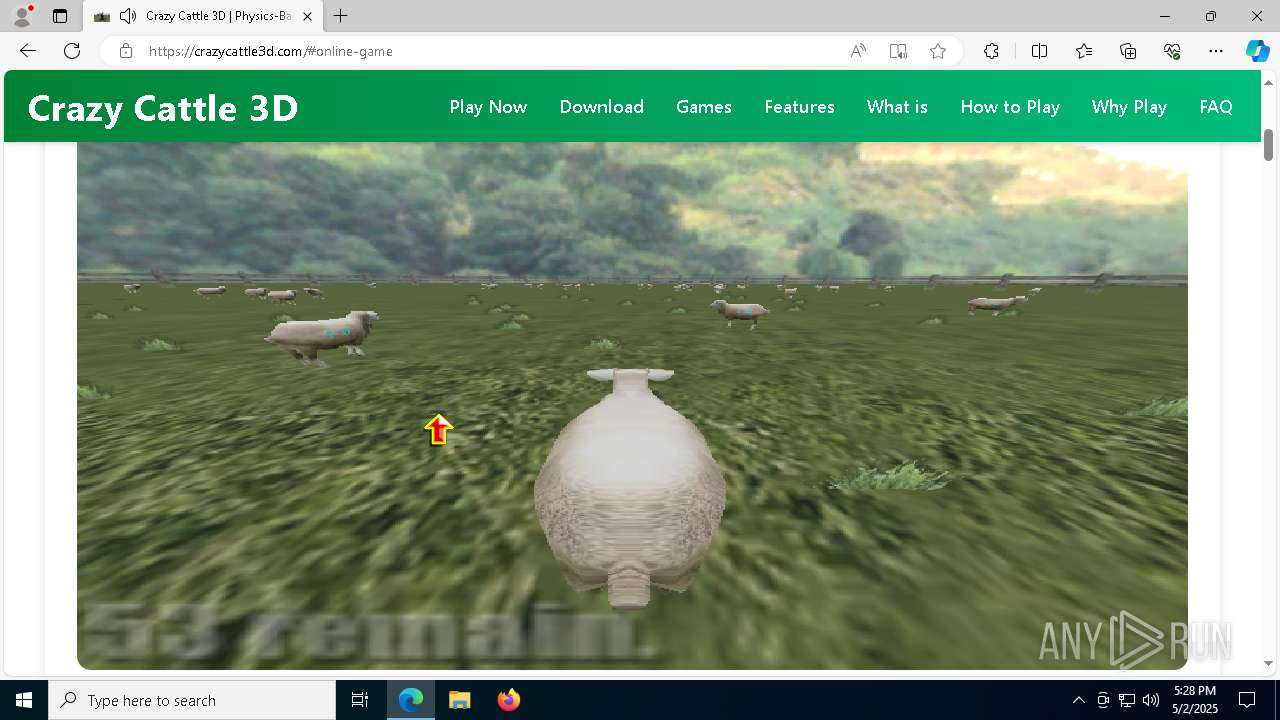
Task: Open the Favorites list icon
Action: [x=1084, y=51]
